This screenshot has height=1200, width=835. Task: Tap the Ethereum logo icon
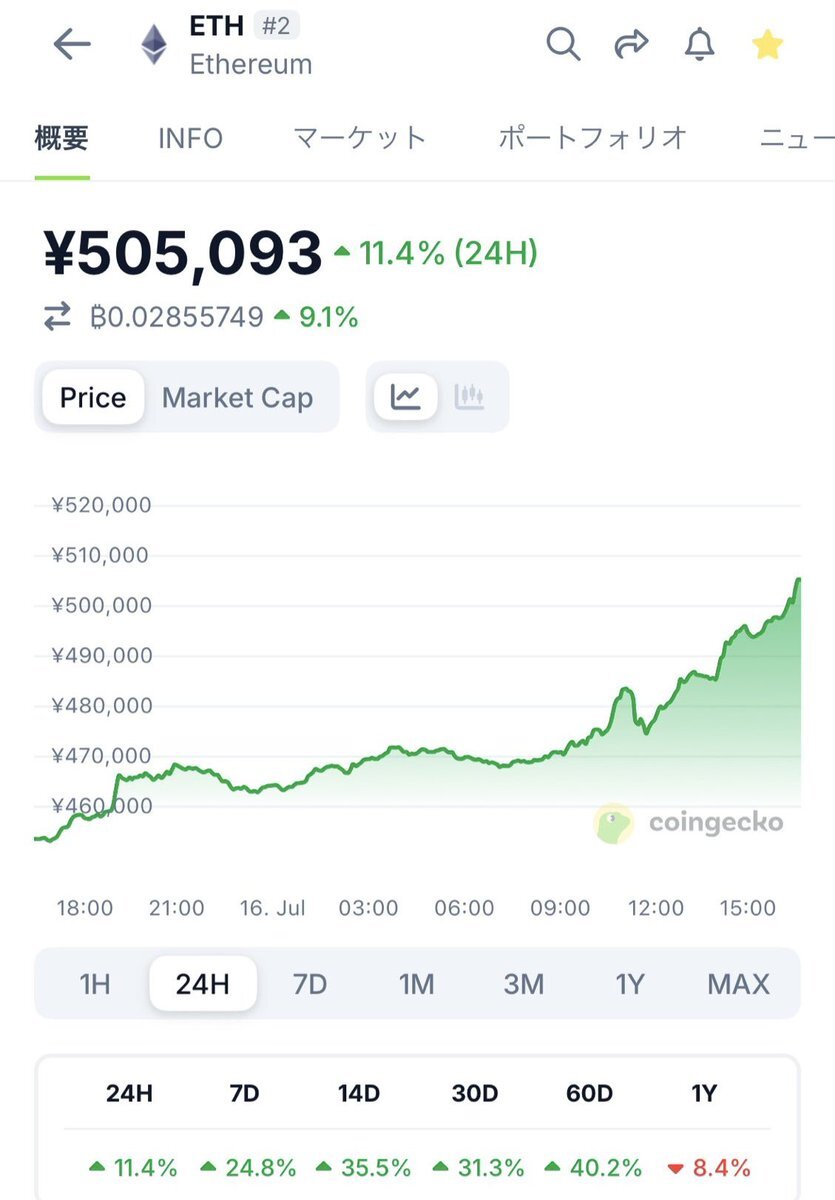tap(154, 45)
